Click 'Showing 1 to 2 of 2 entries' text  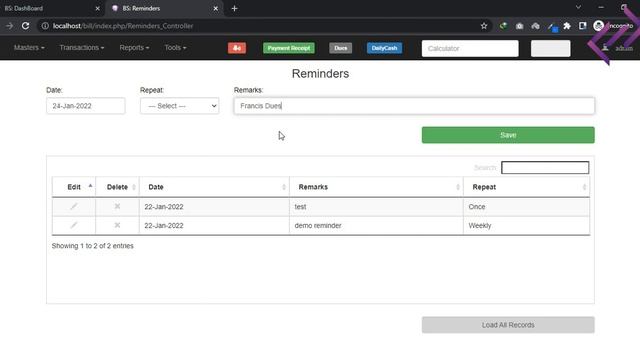(x=93, y=246)
